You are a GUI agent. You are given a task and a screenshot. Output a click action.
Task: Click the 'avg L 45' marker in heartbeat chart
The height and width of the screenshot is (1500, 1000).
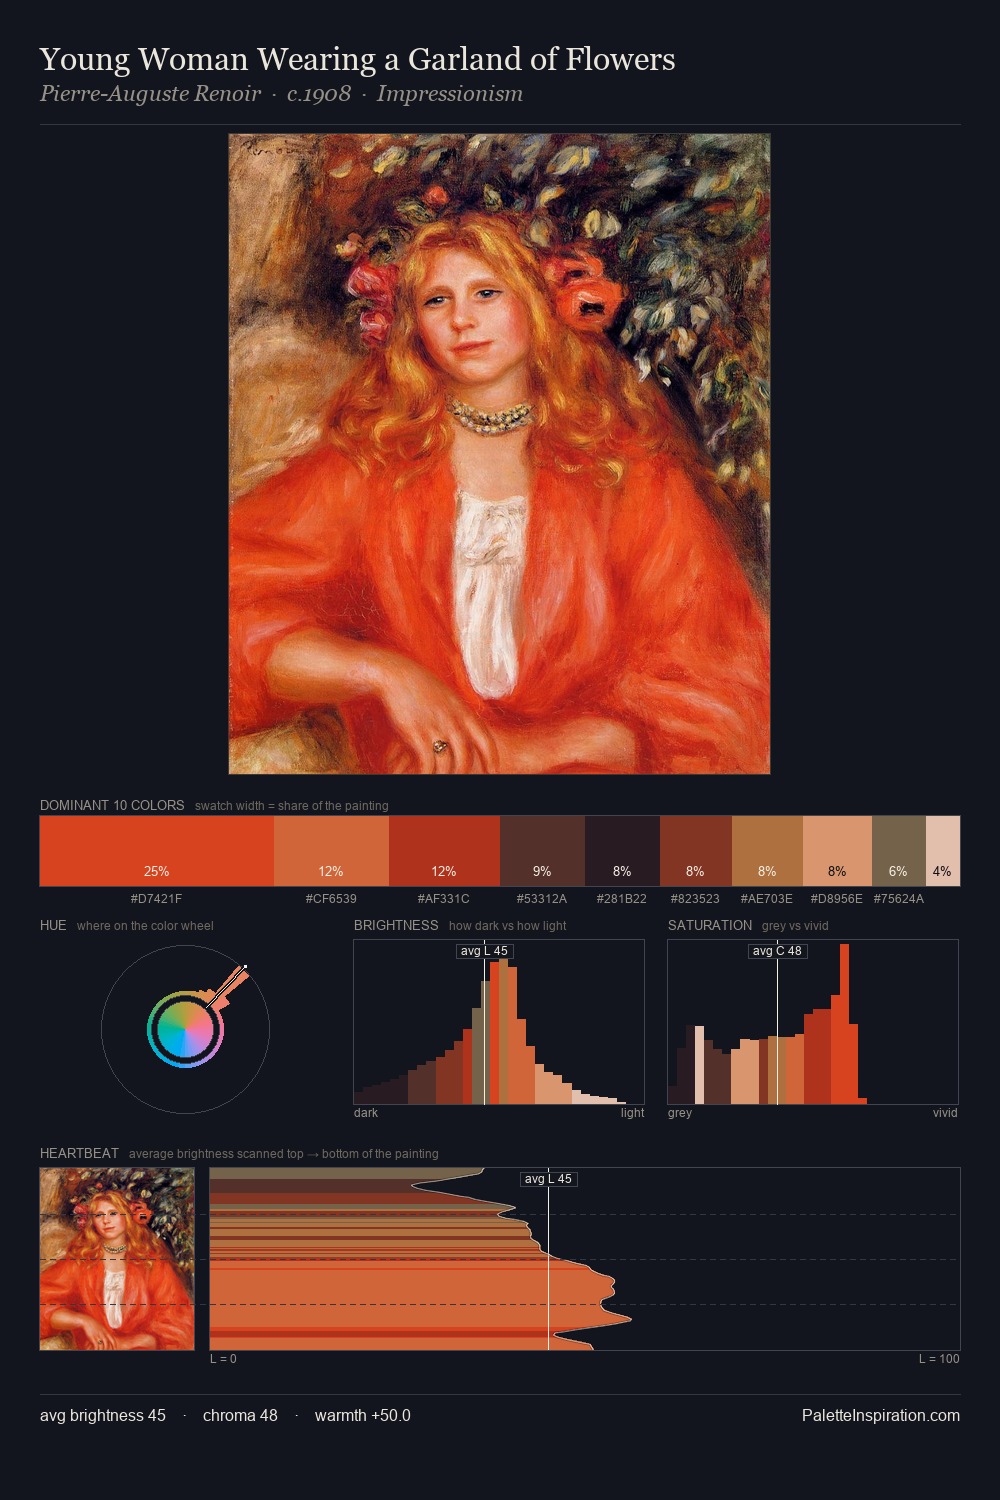coord(548,1179)
